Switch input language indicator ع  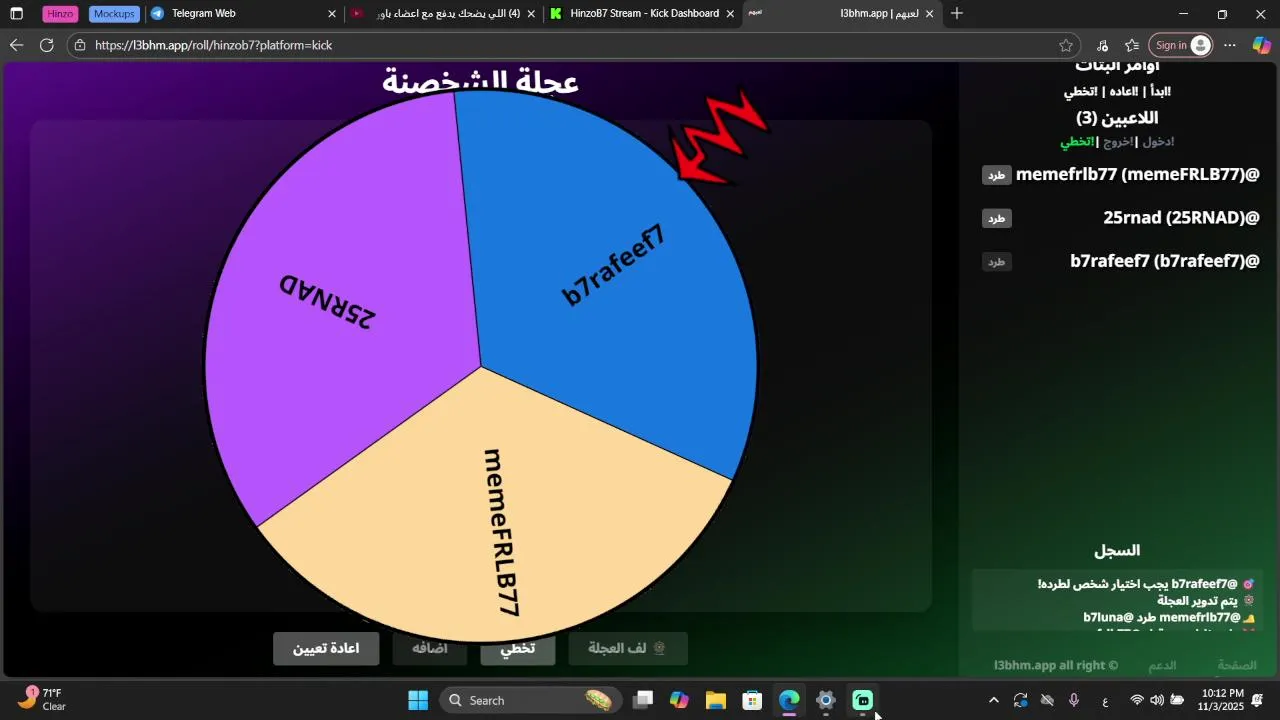click(x=1105, y=700)
